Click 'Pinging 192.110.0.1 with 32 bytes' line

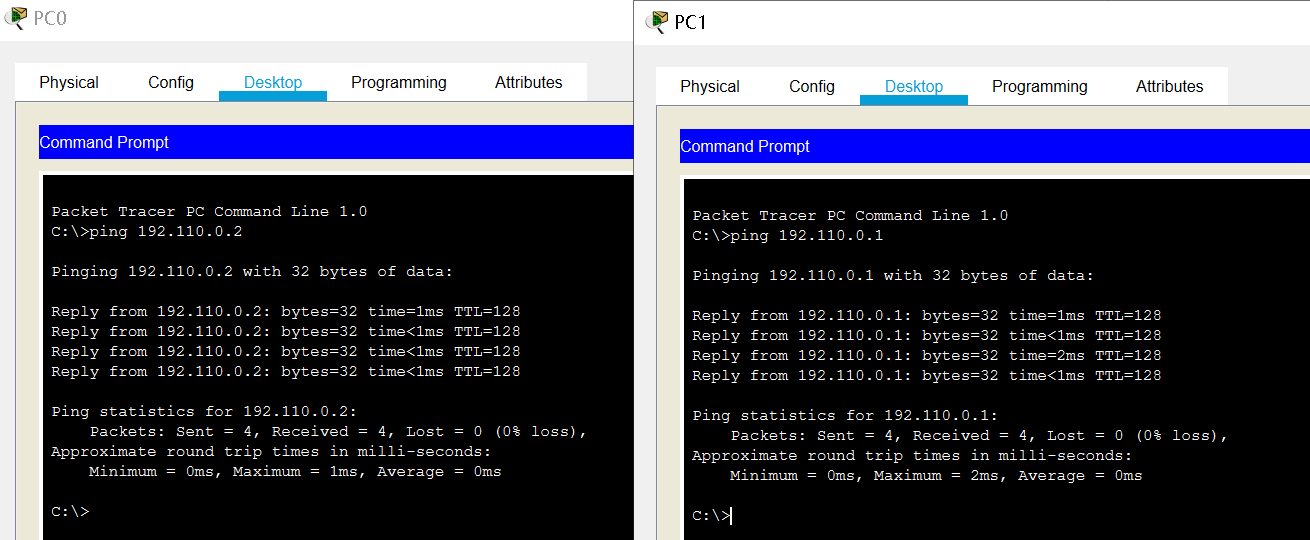893,276
